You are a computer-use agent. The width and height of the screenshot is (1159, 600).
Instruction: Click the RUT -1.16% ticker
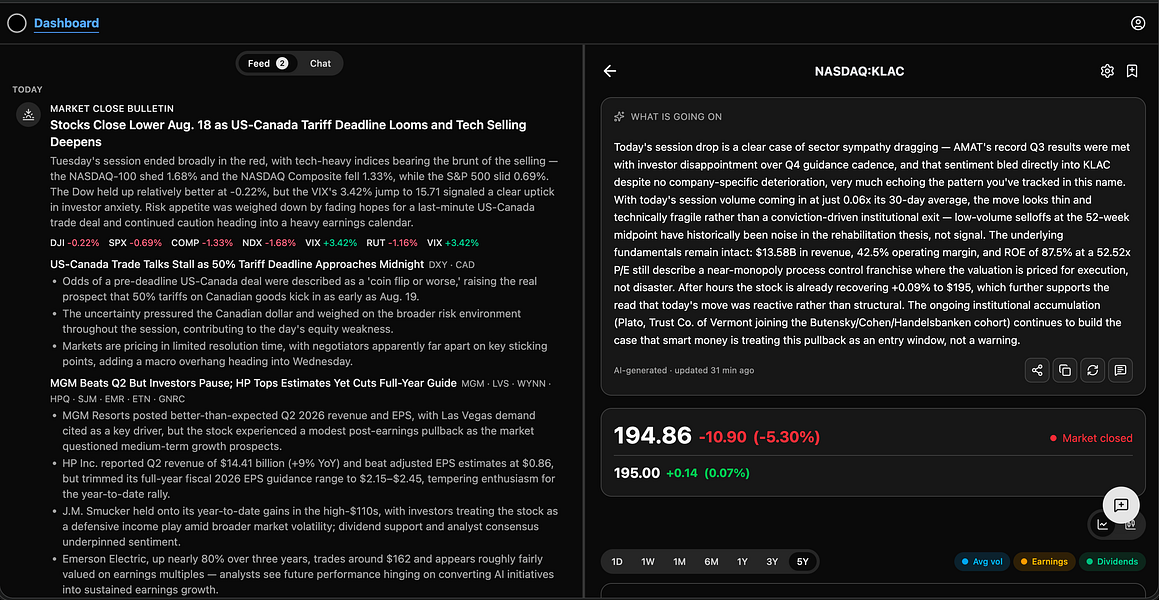point(391,242)
